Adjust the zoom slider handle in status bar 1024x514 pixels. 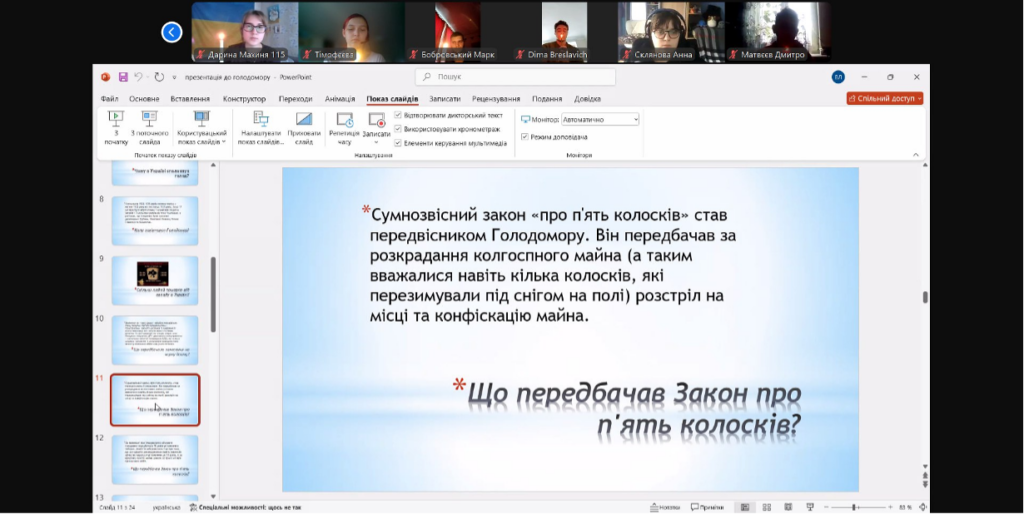[x=854, y=507]
